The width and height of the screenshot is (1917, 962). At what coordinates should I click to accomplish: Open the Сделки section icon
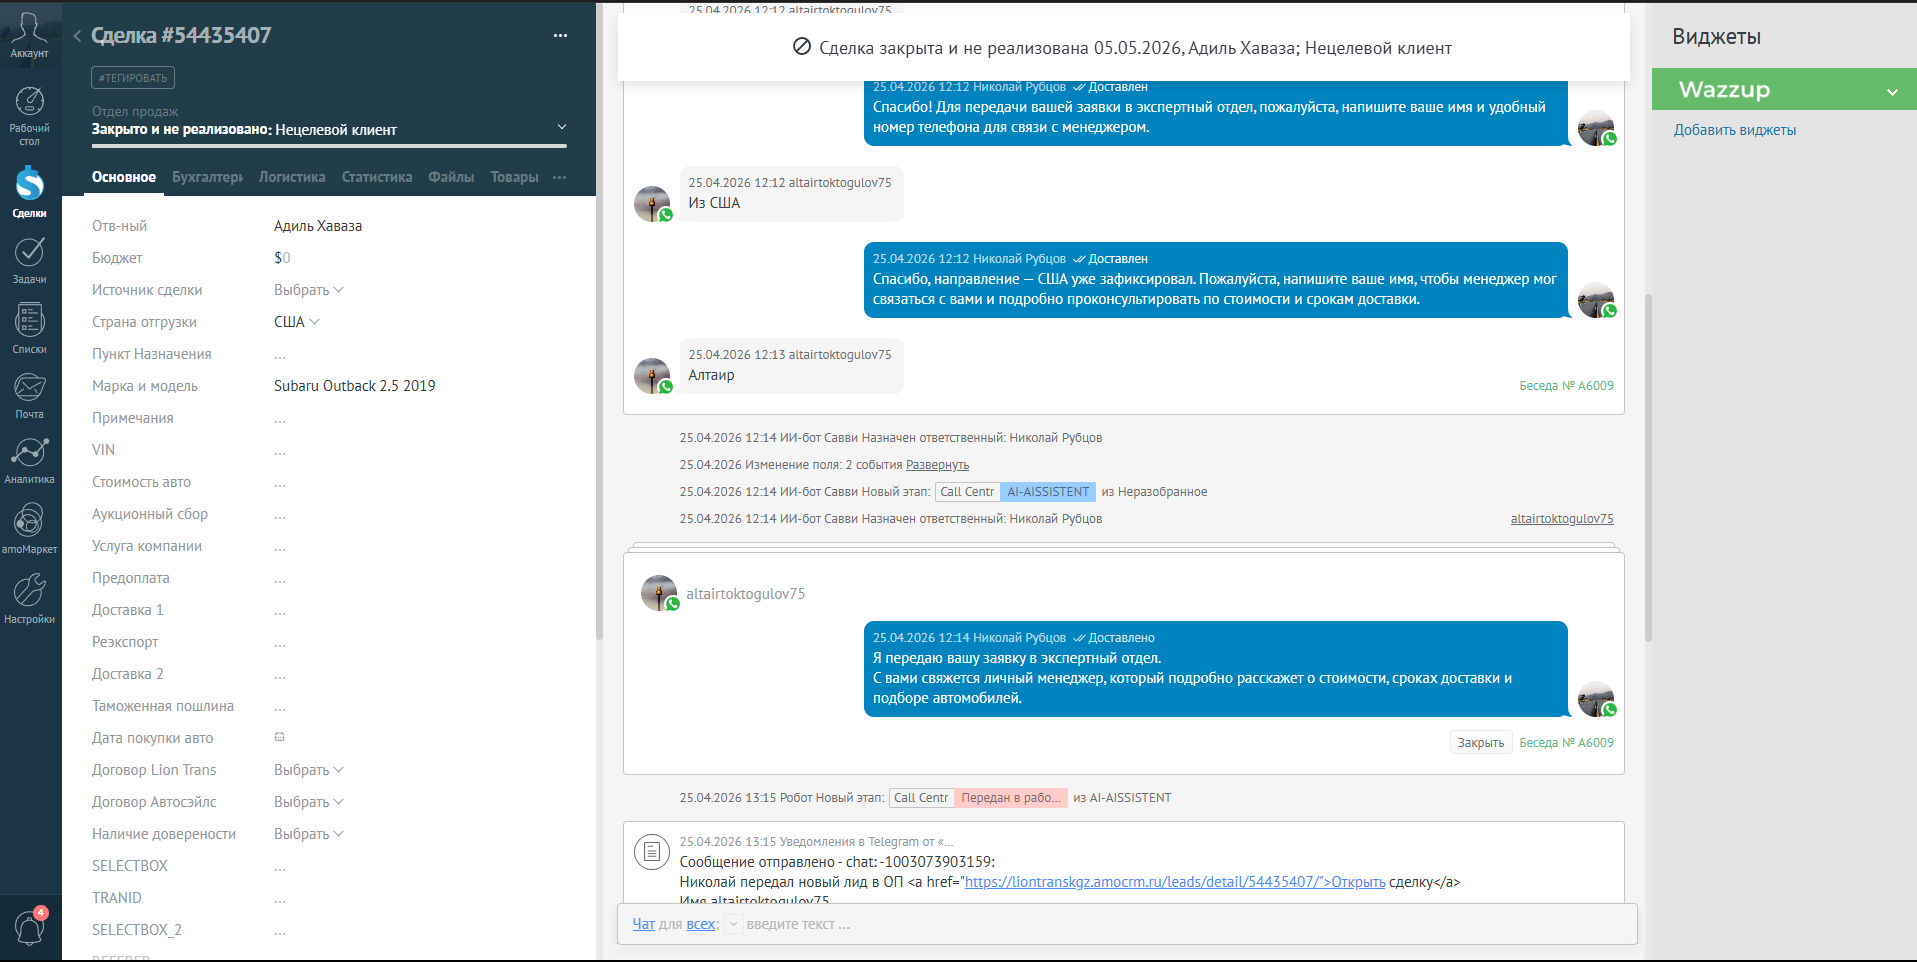coord(29,184)
